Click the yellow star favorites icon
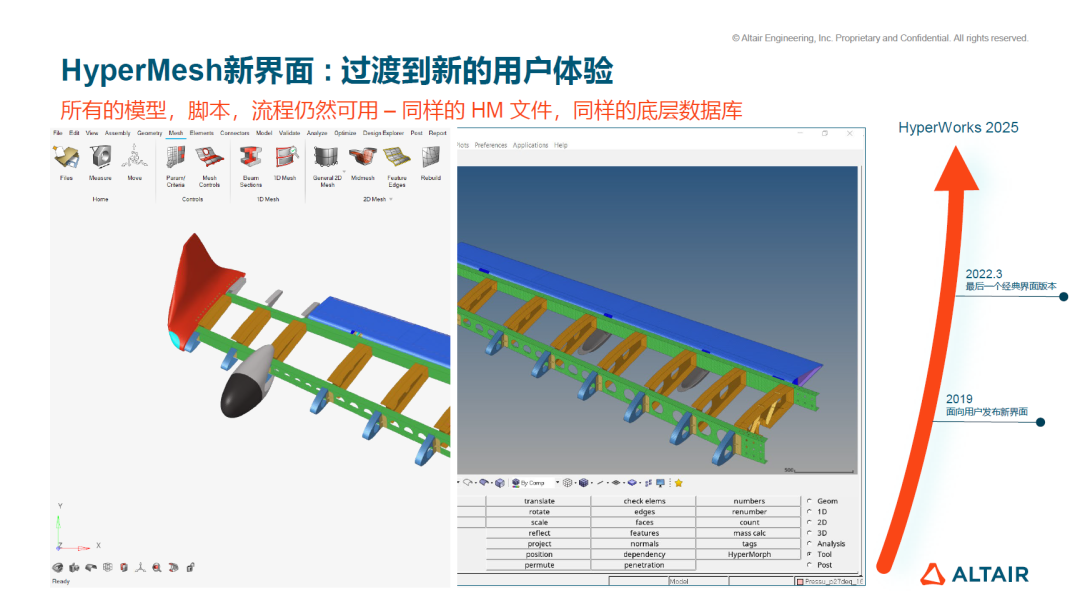 coord(678,482)
